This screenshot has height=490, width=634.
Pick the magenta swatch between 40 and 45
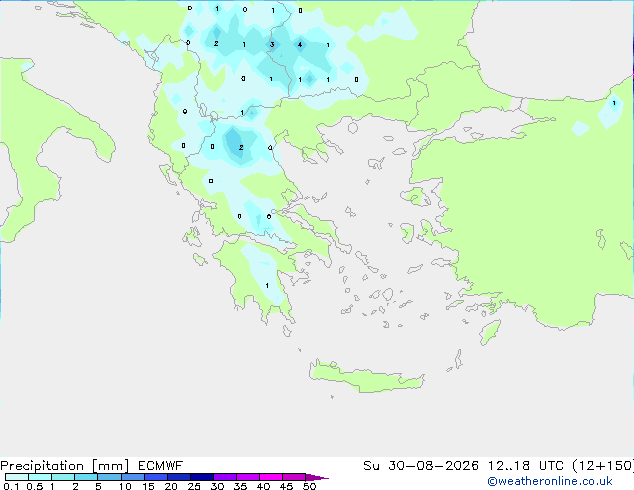click(x=271, y=477)
